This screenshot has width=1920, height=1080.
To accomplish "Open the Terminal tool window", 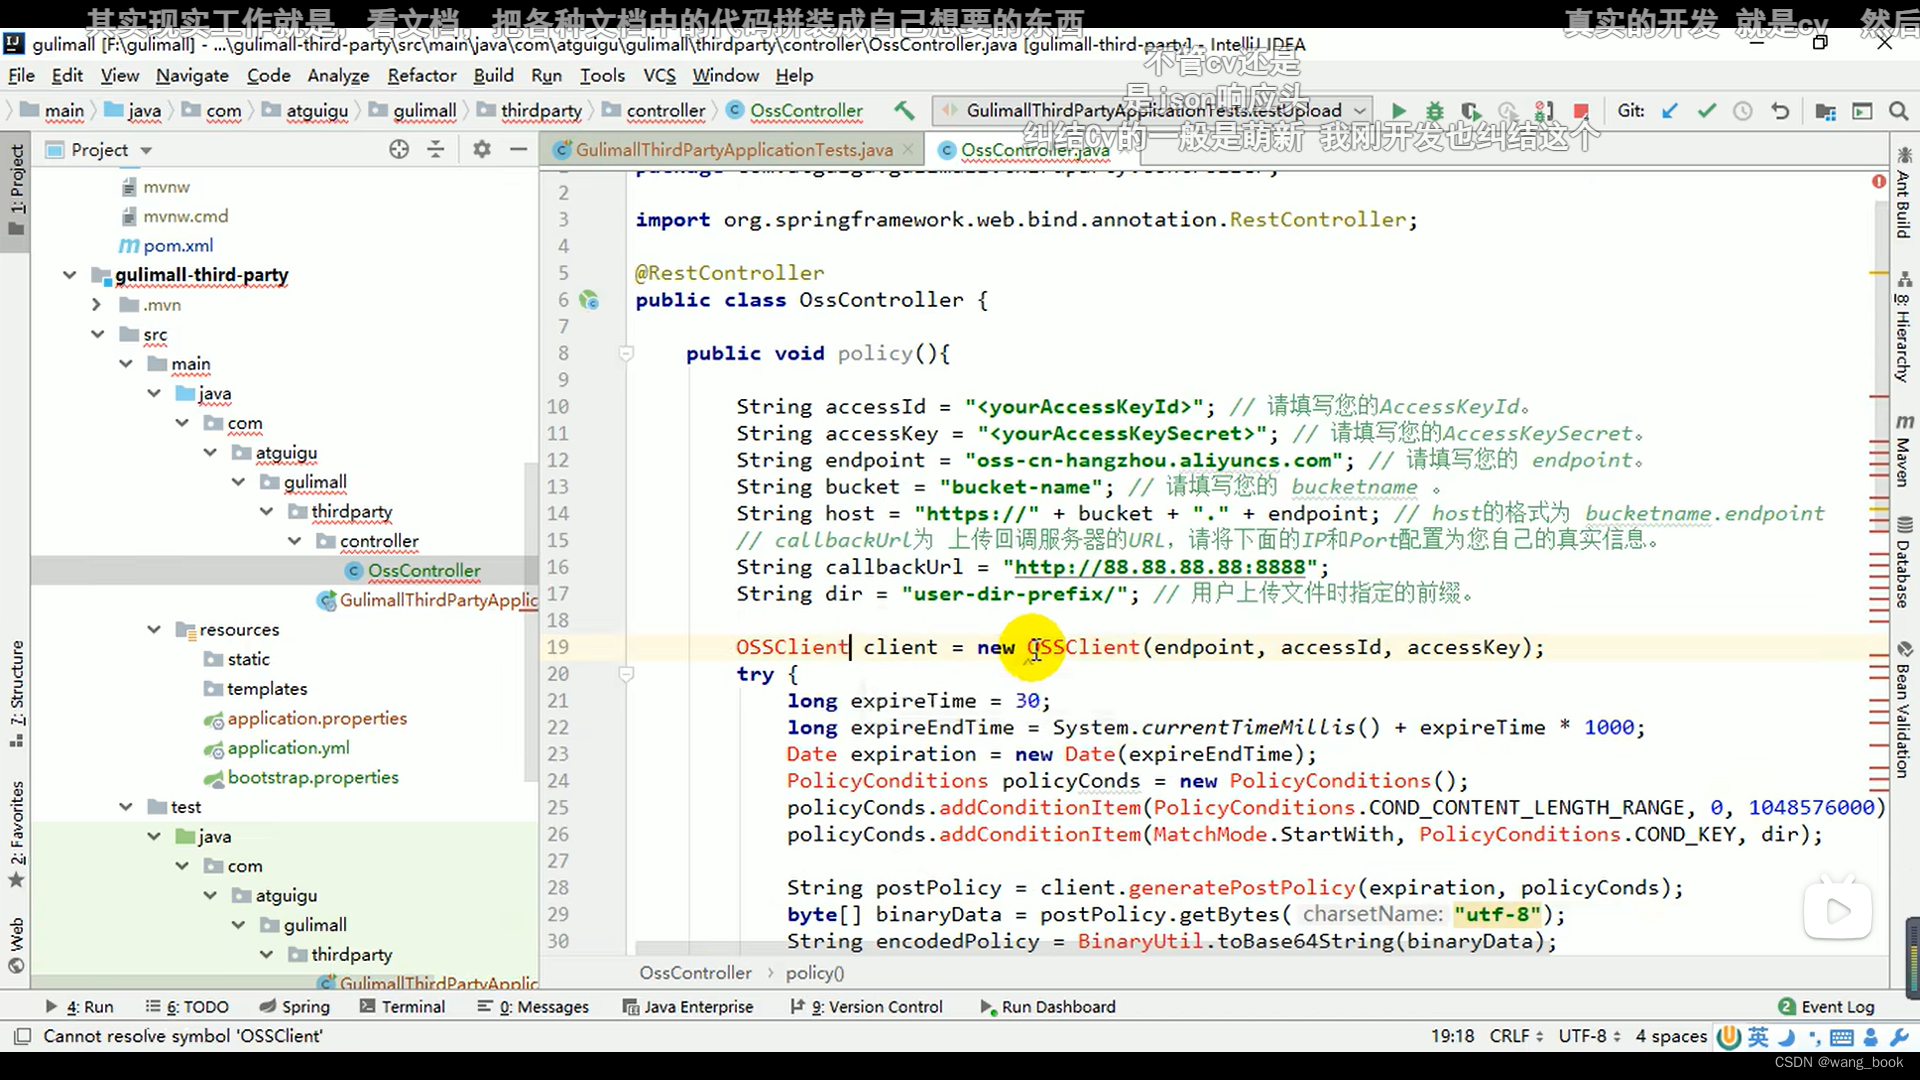I will (402, 1007).
